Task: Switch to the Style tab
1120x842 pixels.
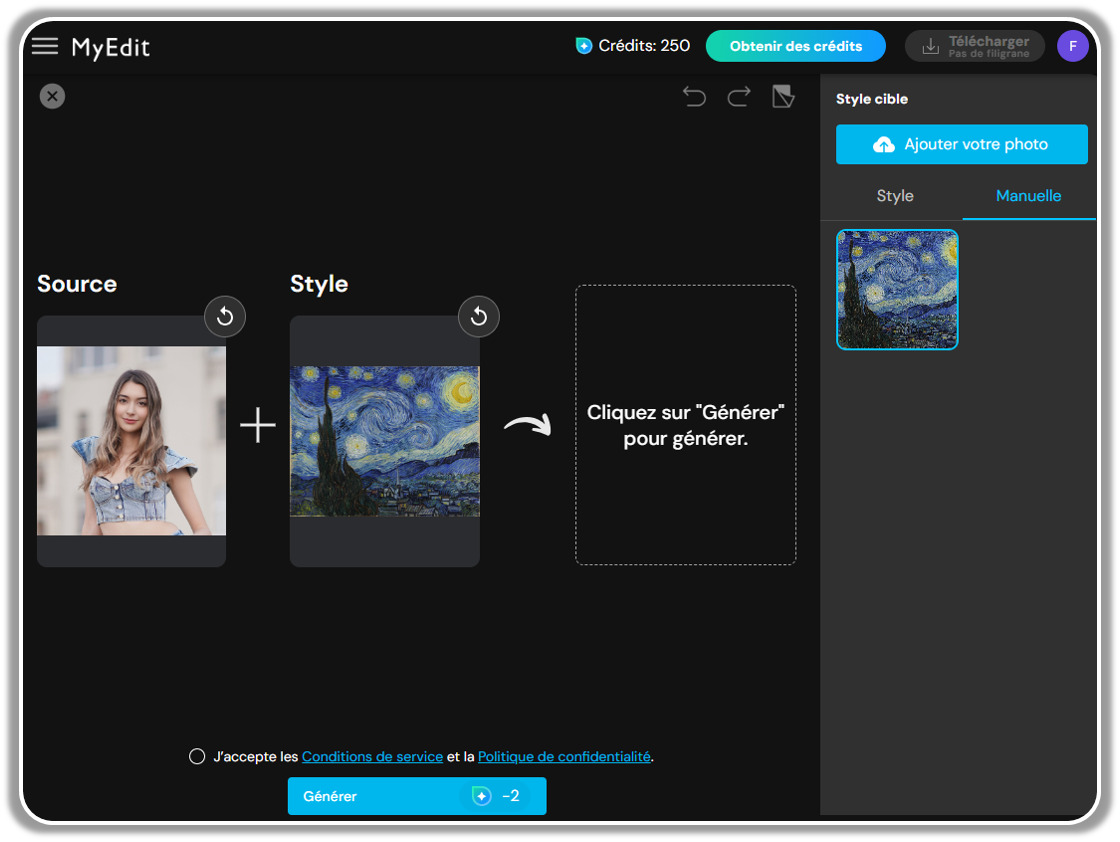Action: [x=894, y=196]
